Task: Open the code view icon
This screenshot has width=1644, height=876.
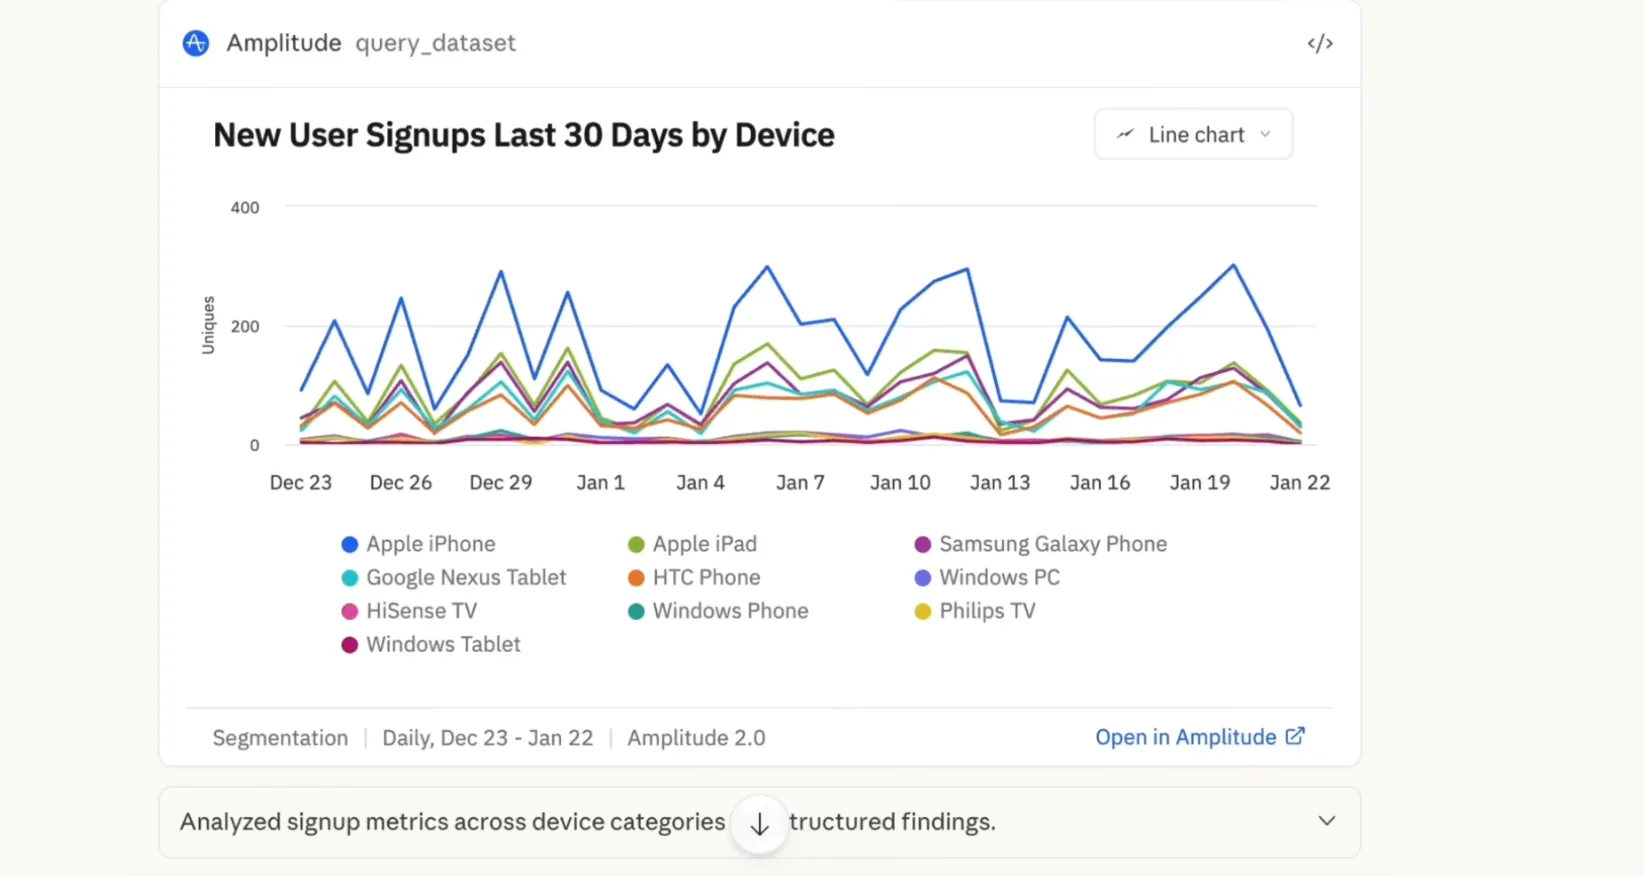Action: click(1320, 43)
